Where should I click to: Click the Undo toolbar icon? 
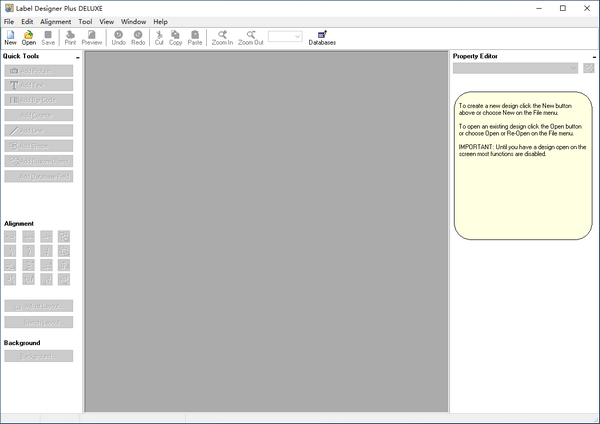[119, 37]
